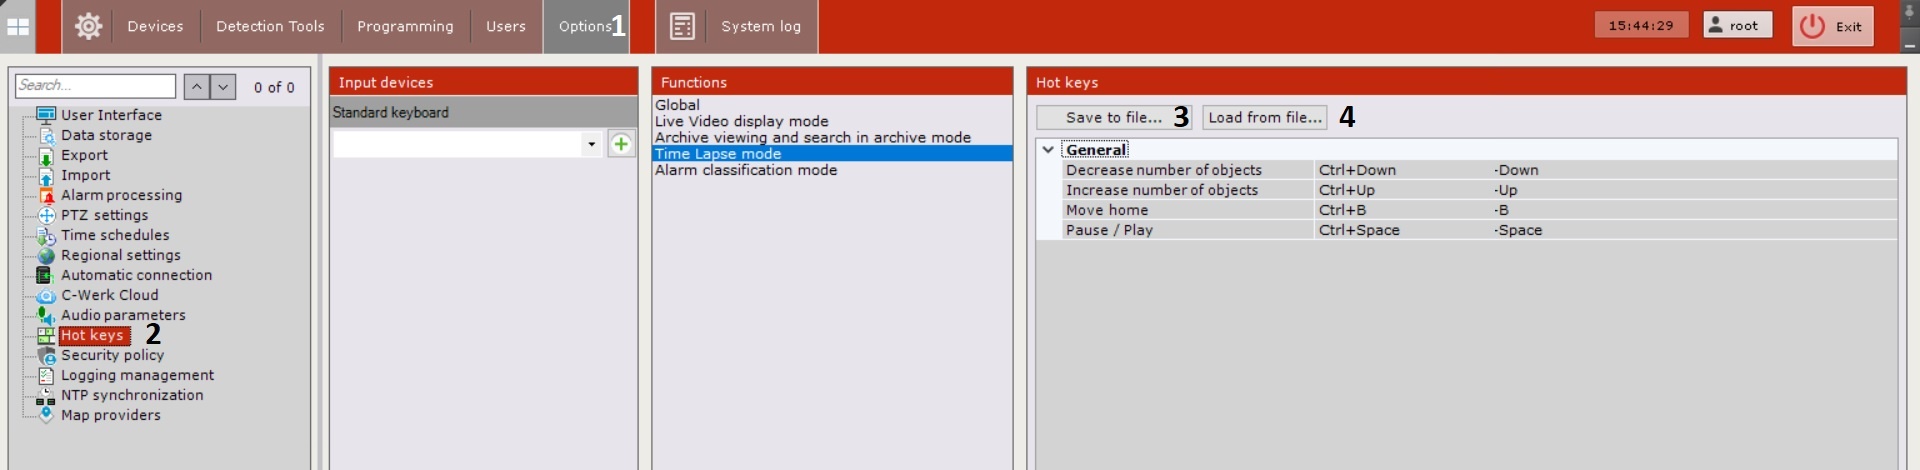Select the PTZ settings icon in tree

pyautogui.click(x=46, y=215)
